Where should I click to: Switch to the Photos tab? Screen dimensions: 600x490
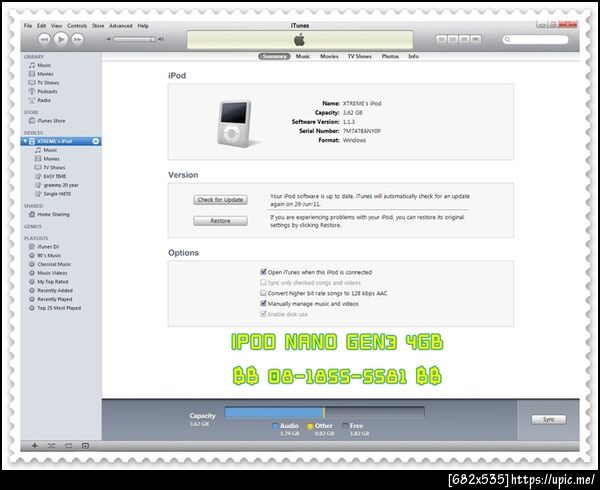pos(390,56)
